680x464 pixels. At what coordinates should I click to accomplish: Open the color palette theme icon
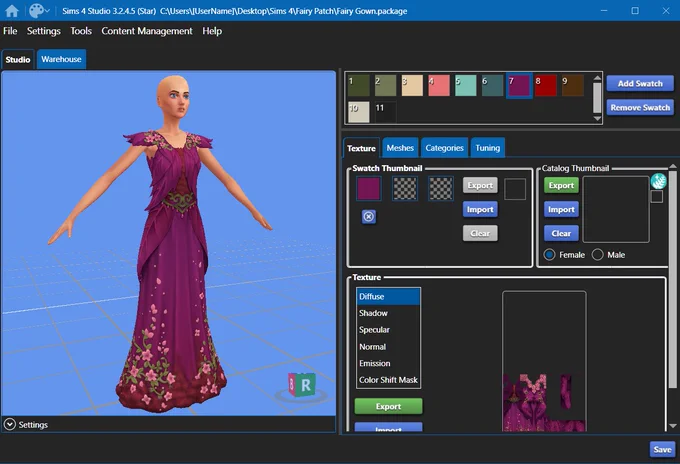point(36,11)
